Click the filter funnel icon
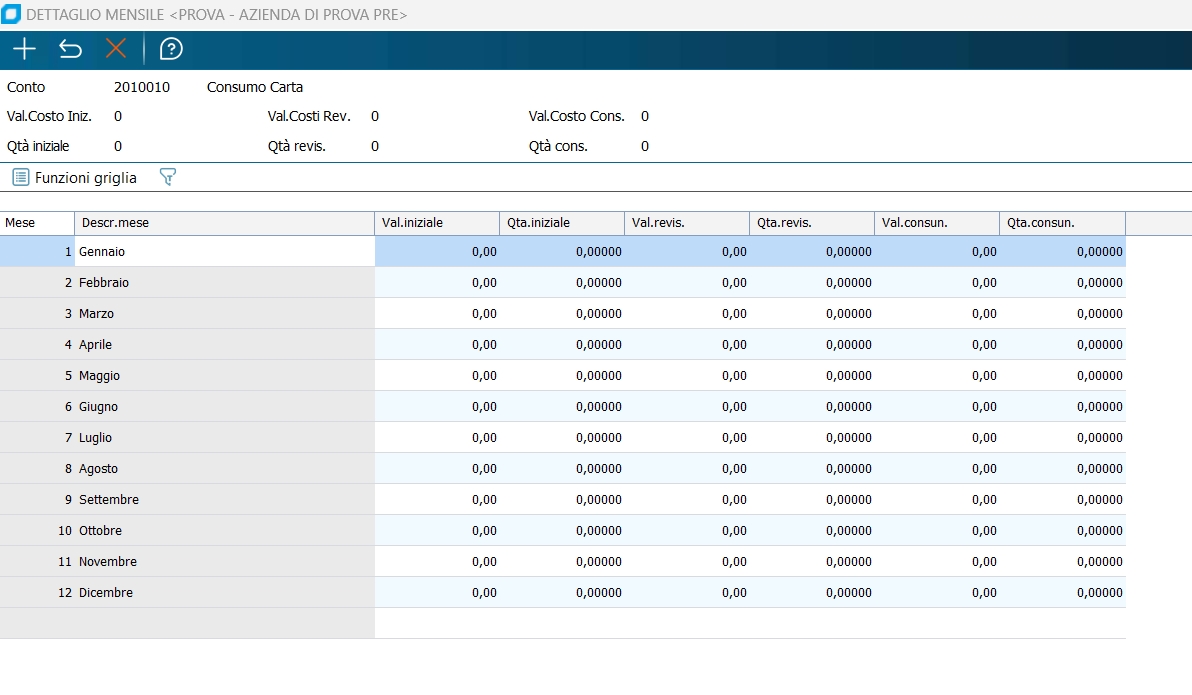 (x=168, y=177)
